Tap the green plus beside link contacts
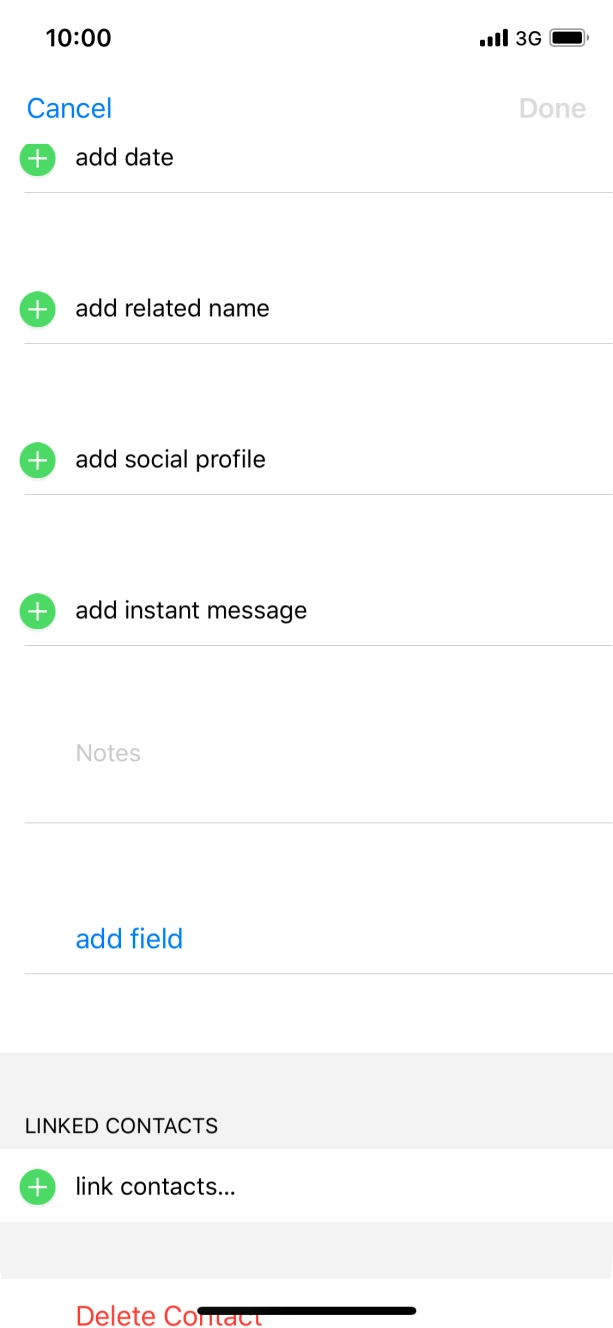The height and width of the screenshot is (1328, 613). 37,1187
